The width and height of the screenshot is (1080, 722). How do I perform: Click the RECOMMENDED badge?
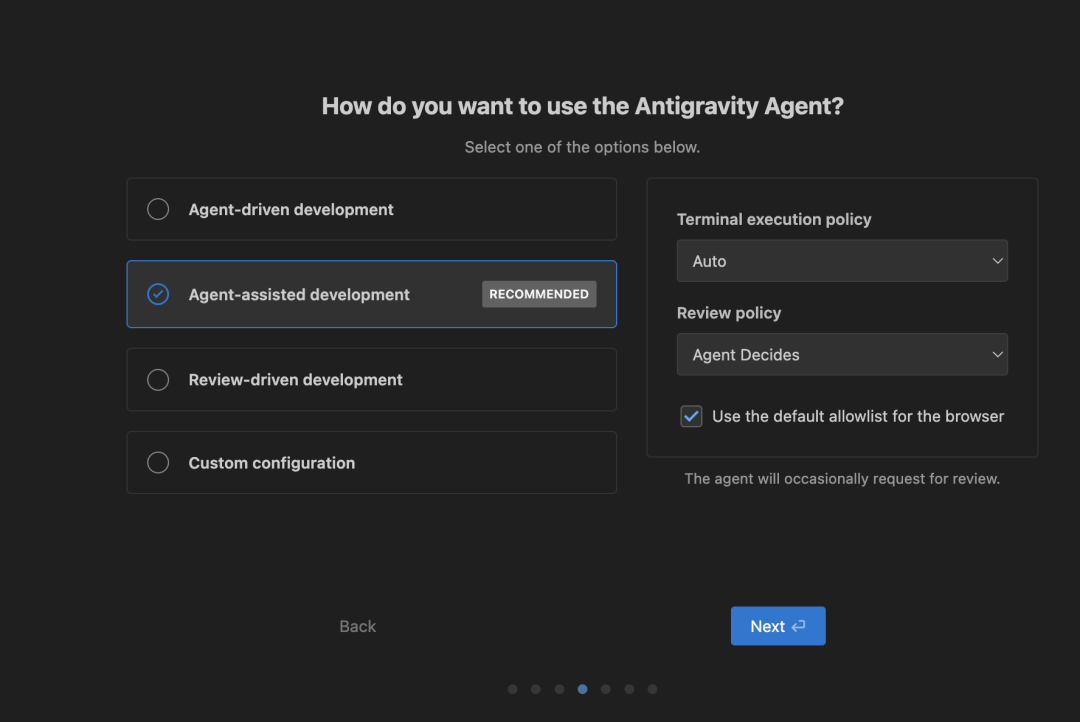click(x=539, y=294)
